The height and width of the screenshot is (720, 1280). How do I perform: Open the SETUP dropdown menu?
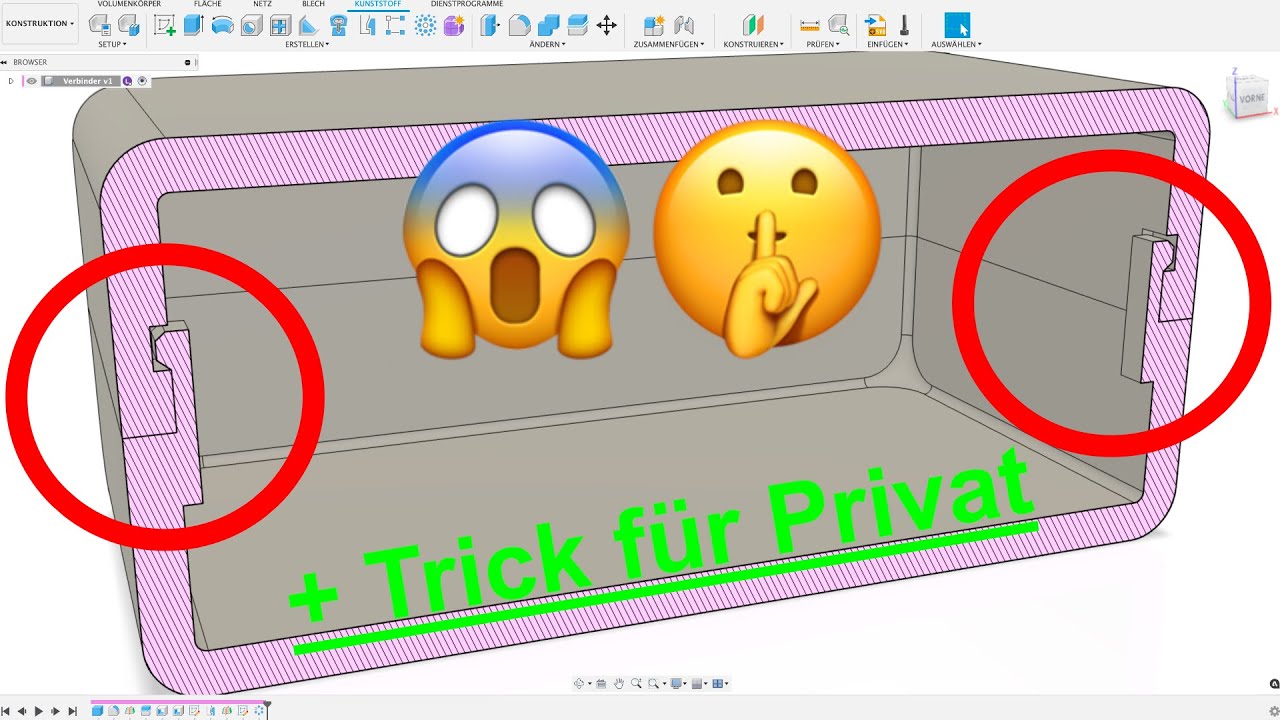tap(112, 44)
